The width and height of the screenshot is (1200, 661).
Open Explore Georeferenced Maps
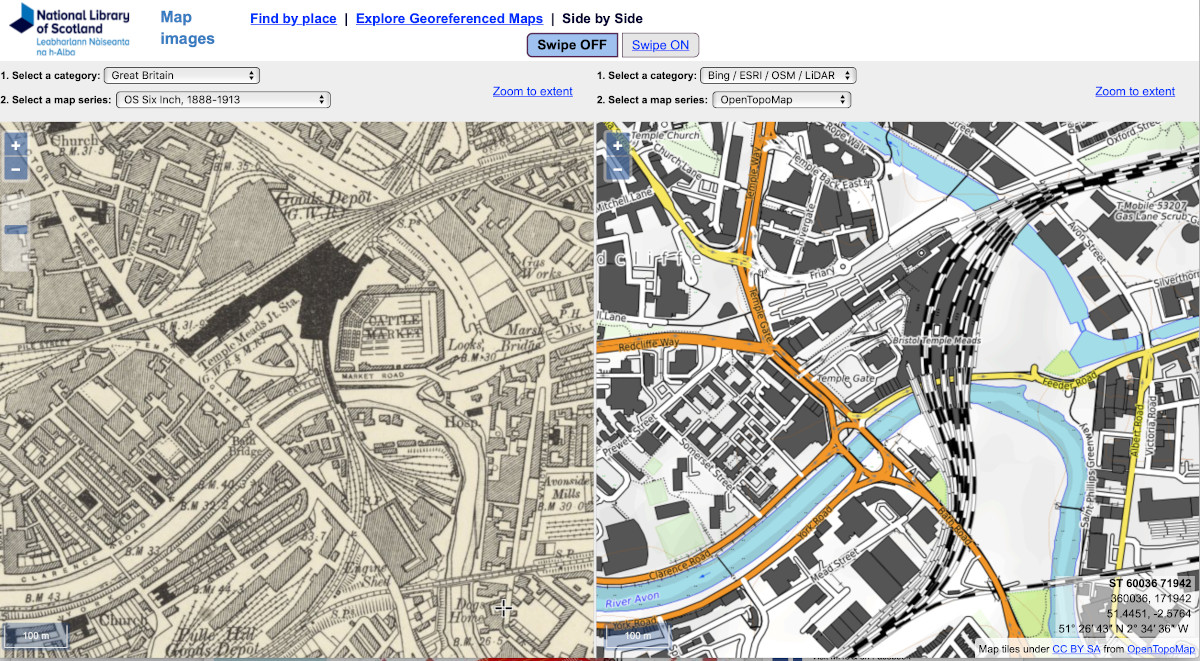point(449,18)
